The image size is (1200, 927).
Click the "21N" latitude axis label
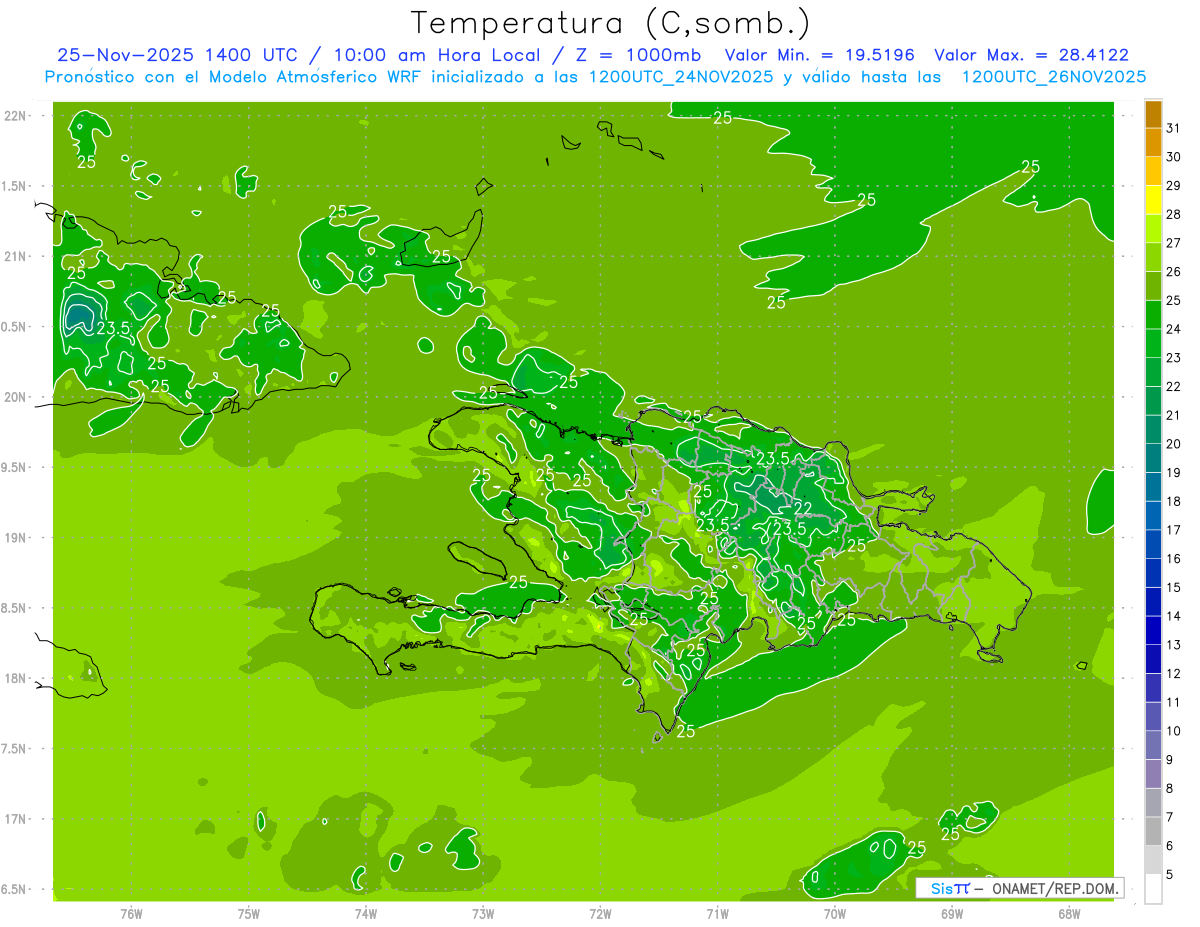point(17,256)
